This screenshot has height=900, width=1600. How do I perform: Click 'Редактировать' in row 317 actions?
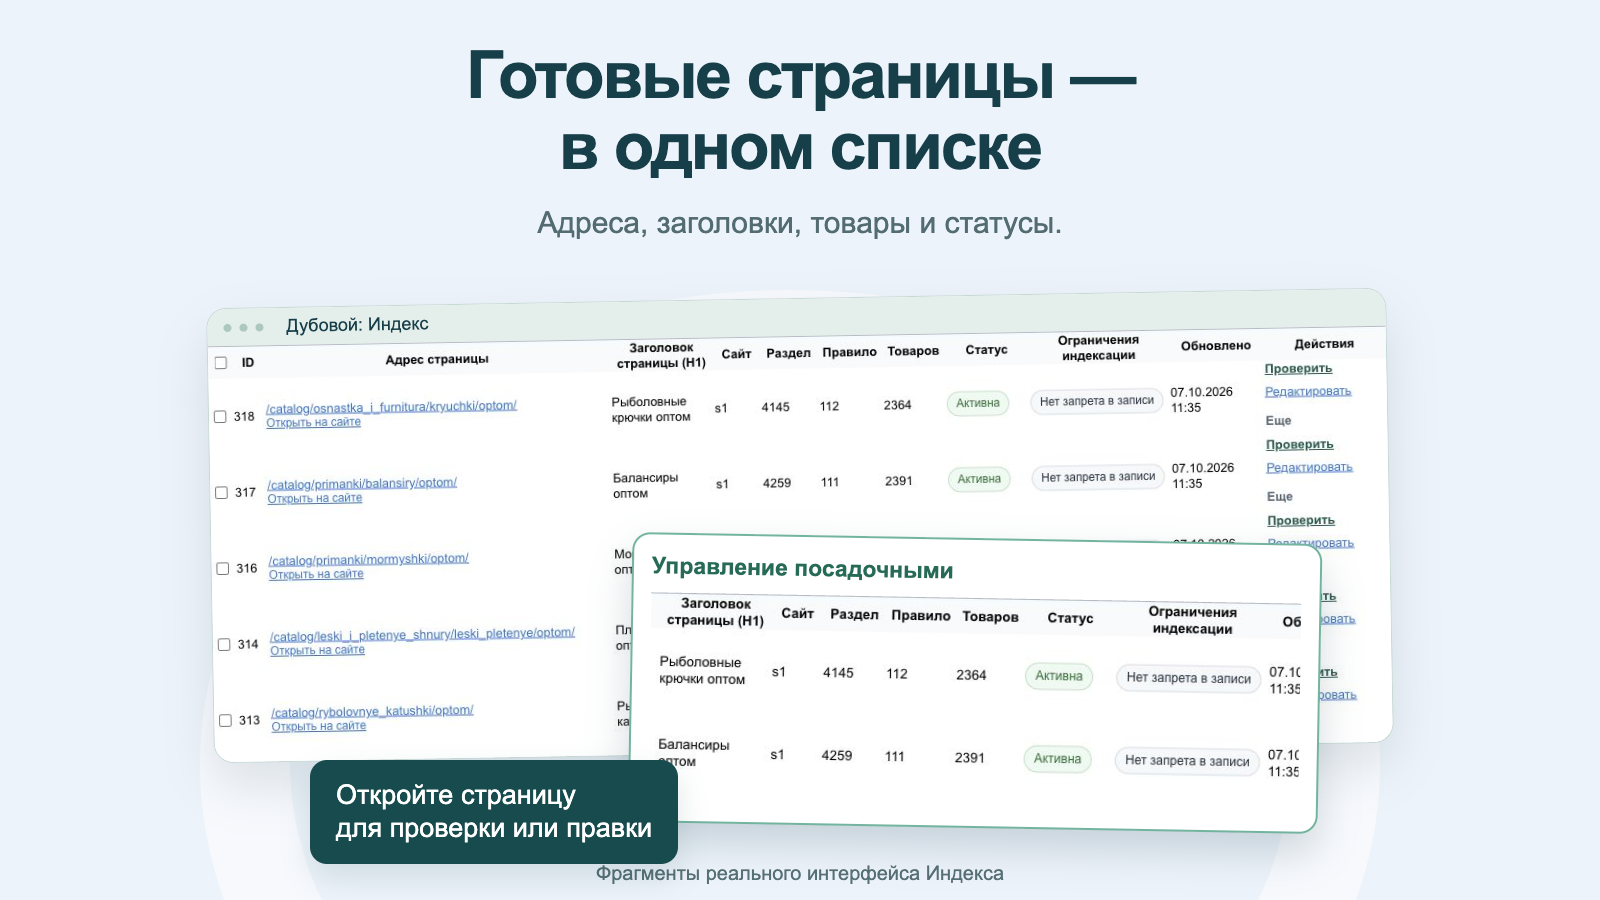pos(1309,467)
